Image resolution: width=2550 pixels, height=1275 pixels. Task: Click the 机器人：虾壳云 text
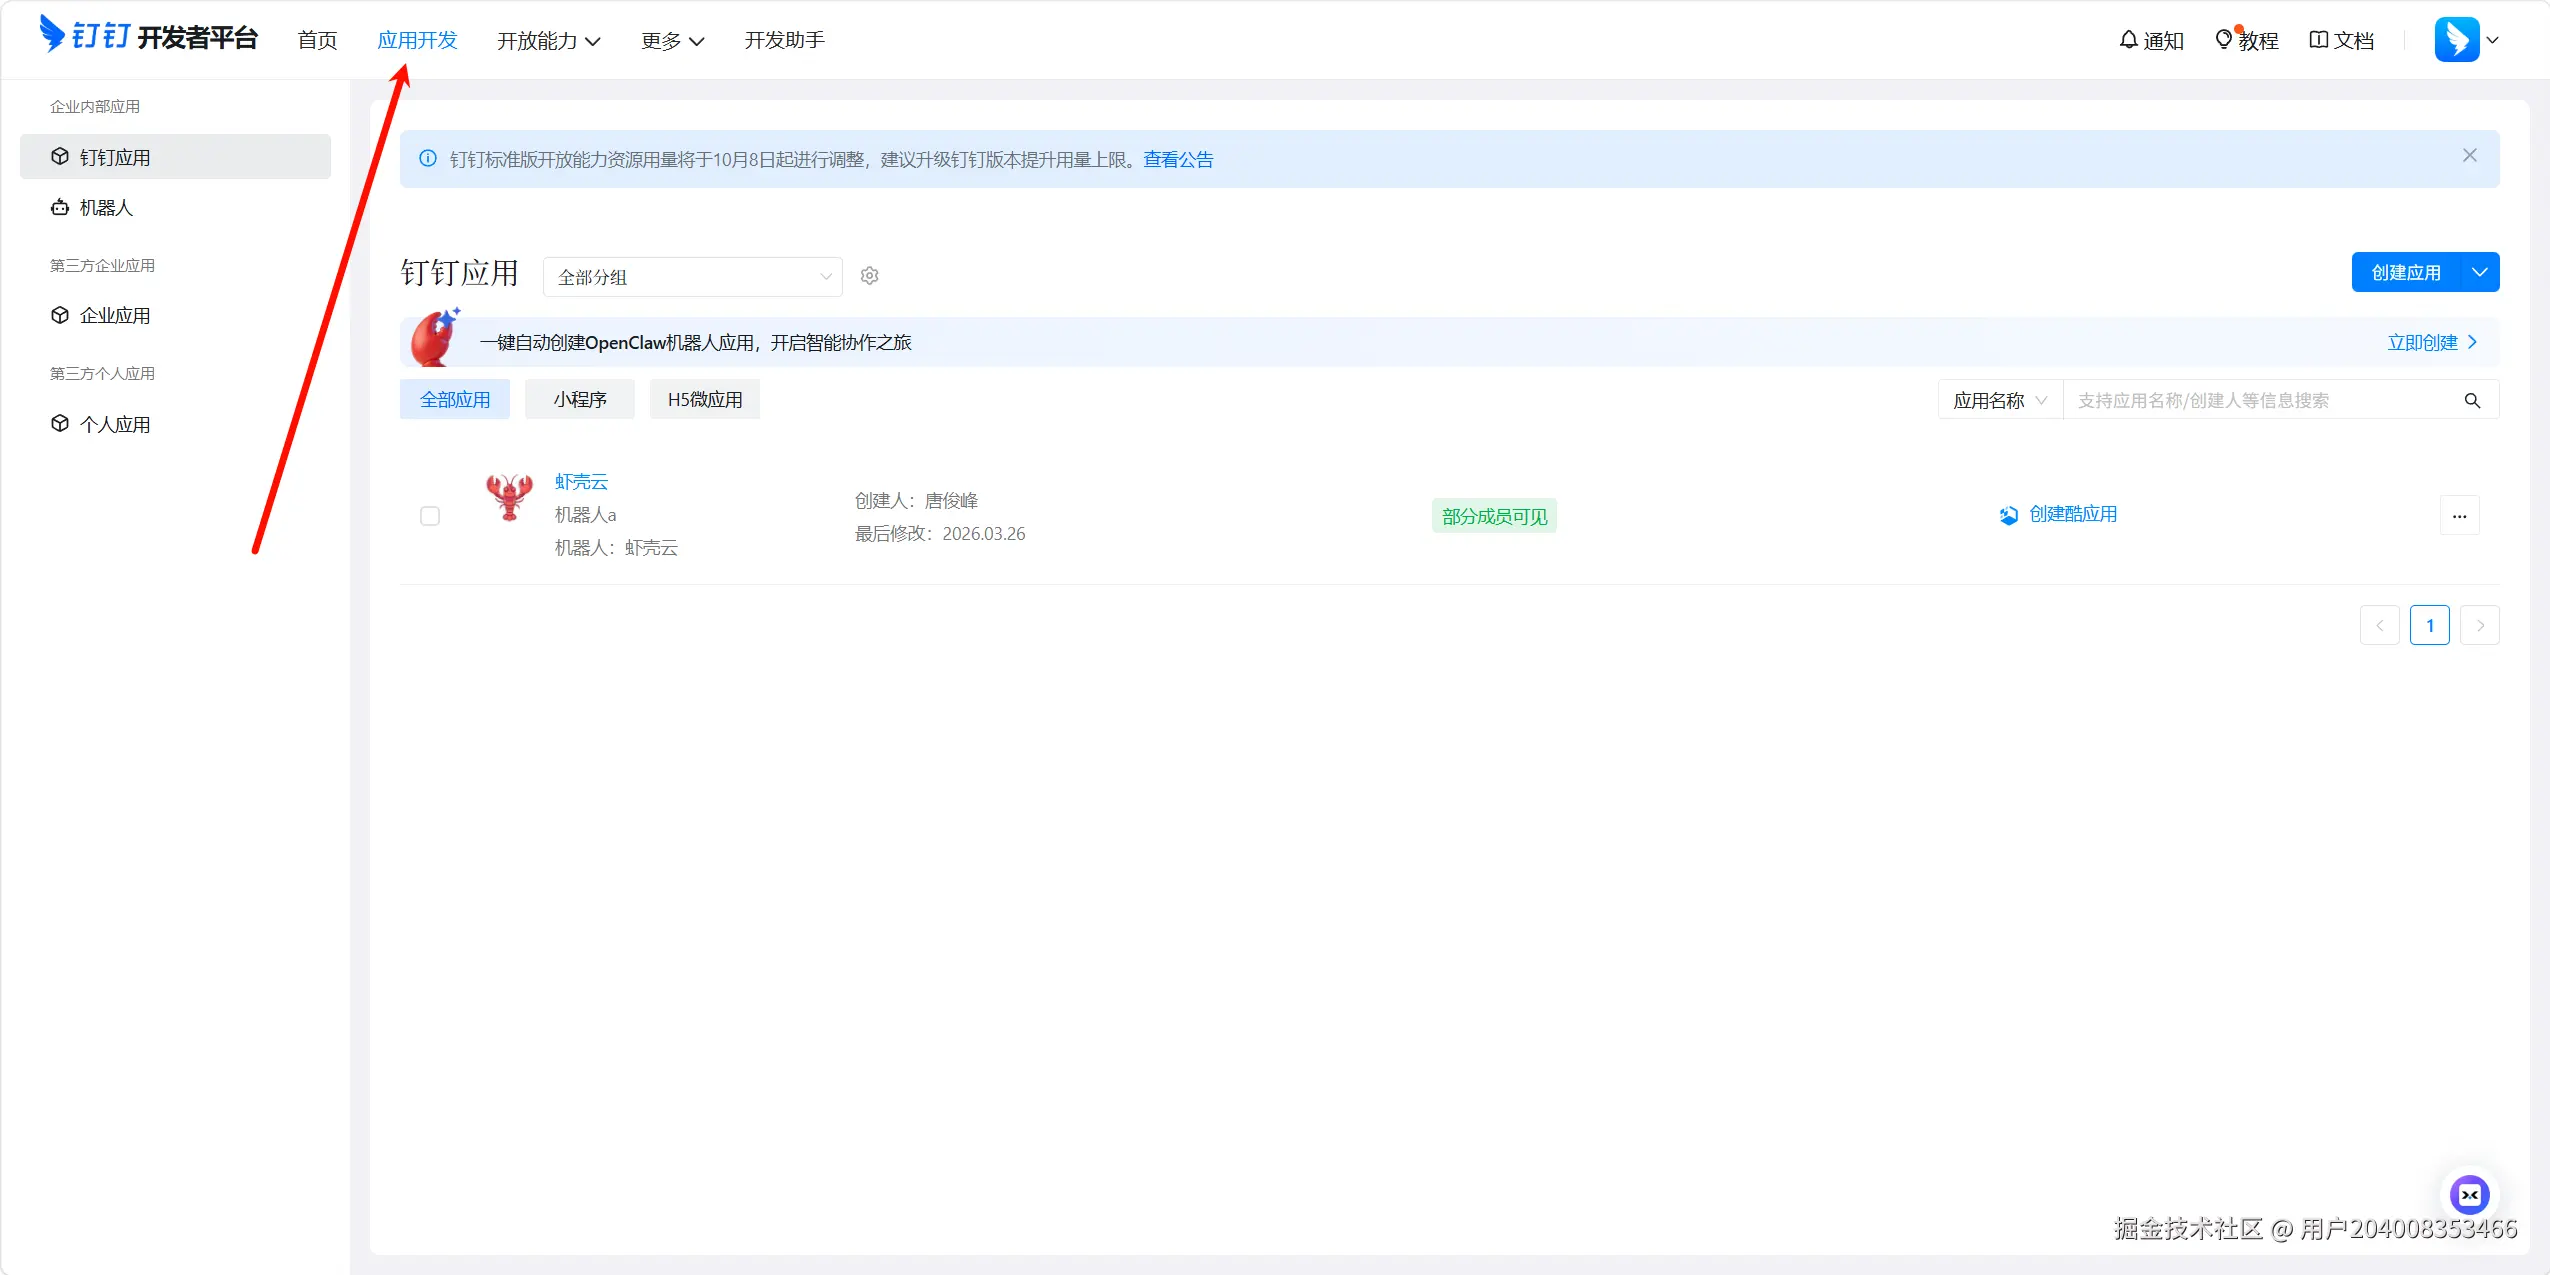[616, 547]
